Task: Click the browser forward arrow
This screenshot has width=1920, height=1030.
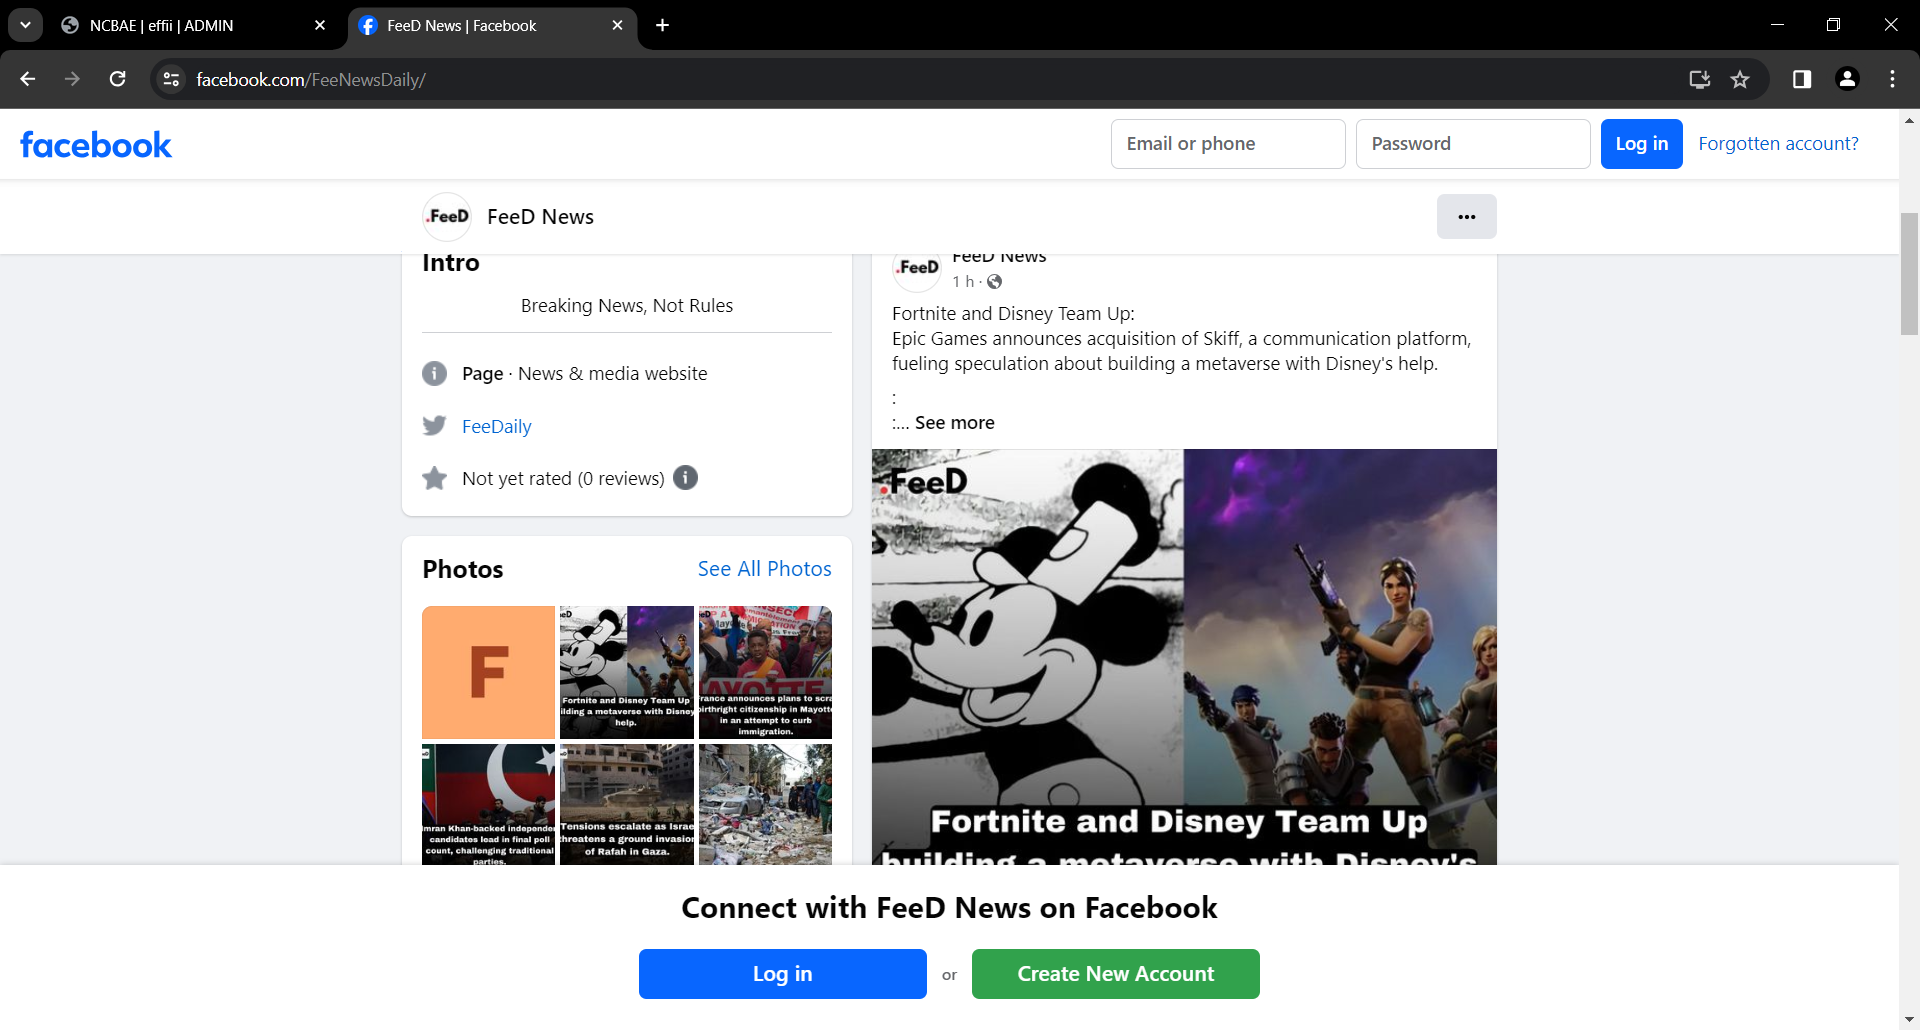Action: click(x=72, y=79)
